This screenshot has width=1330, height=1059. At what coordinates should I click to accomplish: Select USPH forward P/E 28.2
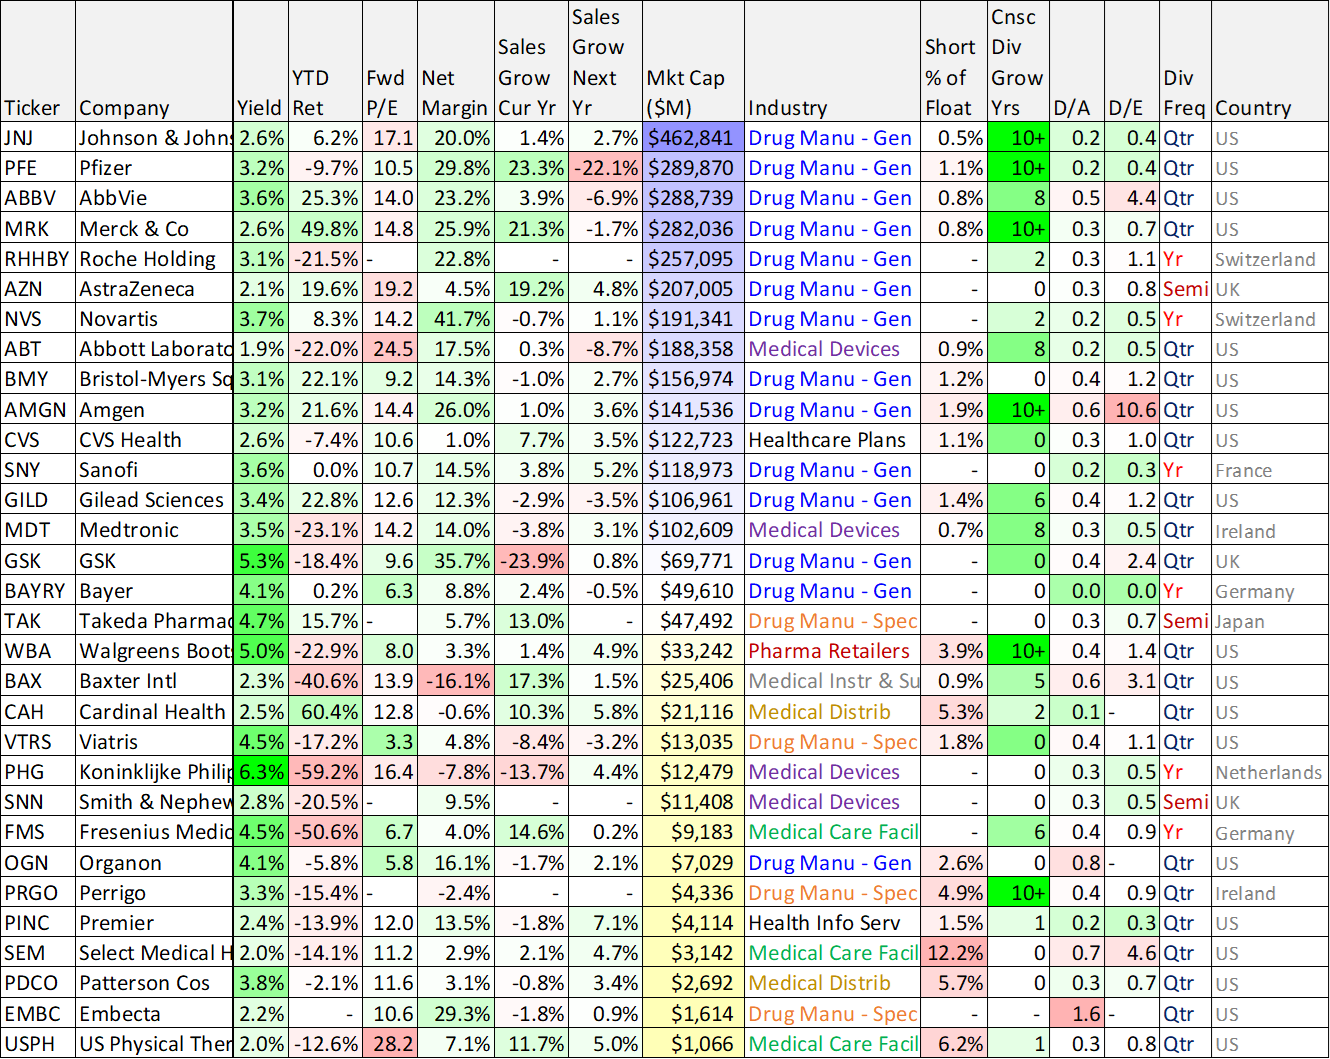(390, 1044)
